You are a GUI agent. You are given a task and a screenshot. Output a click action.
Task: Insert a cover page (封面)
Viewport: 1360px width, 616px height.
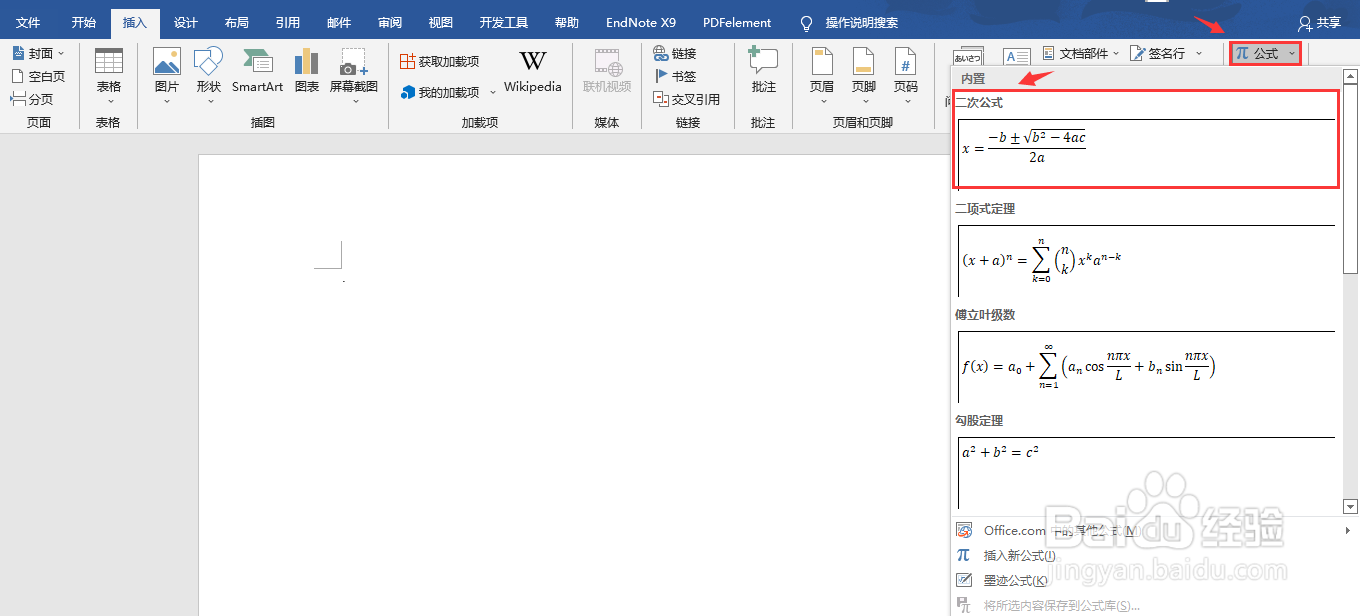[38, 53]
